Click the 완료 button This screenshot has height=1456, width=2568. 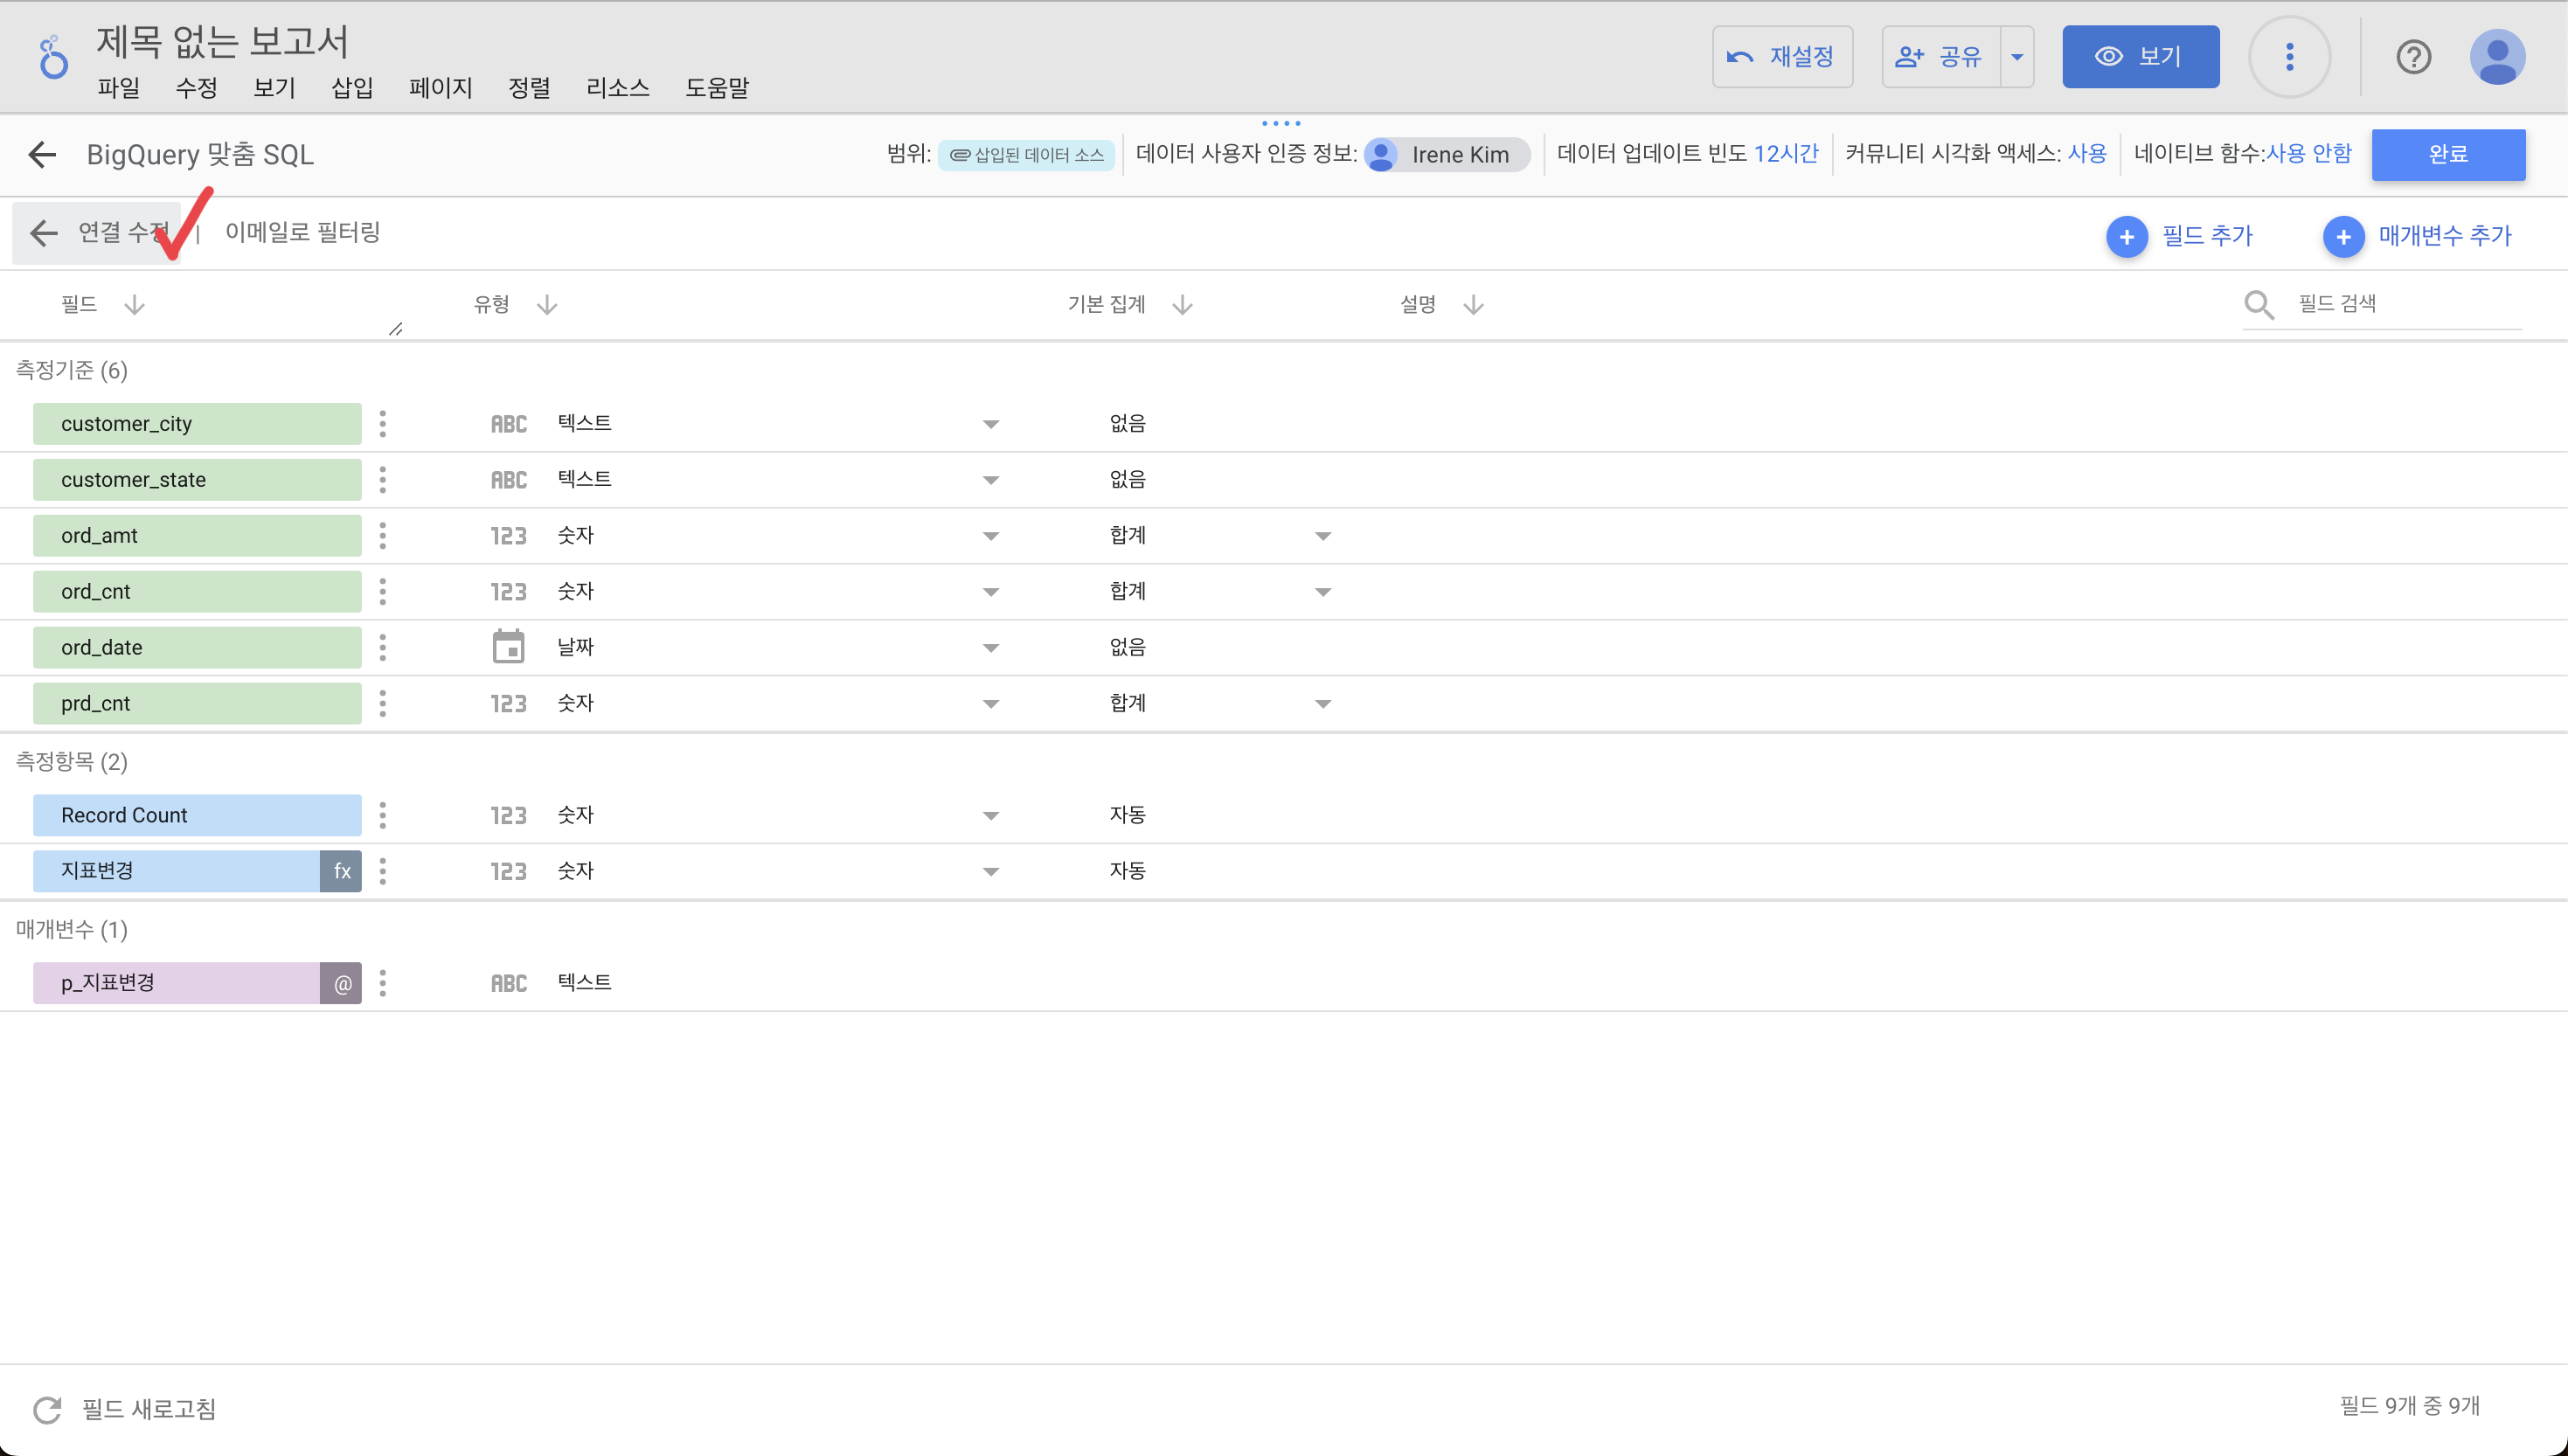(2447, 155)
